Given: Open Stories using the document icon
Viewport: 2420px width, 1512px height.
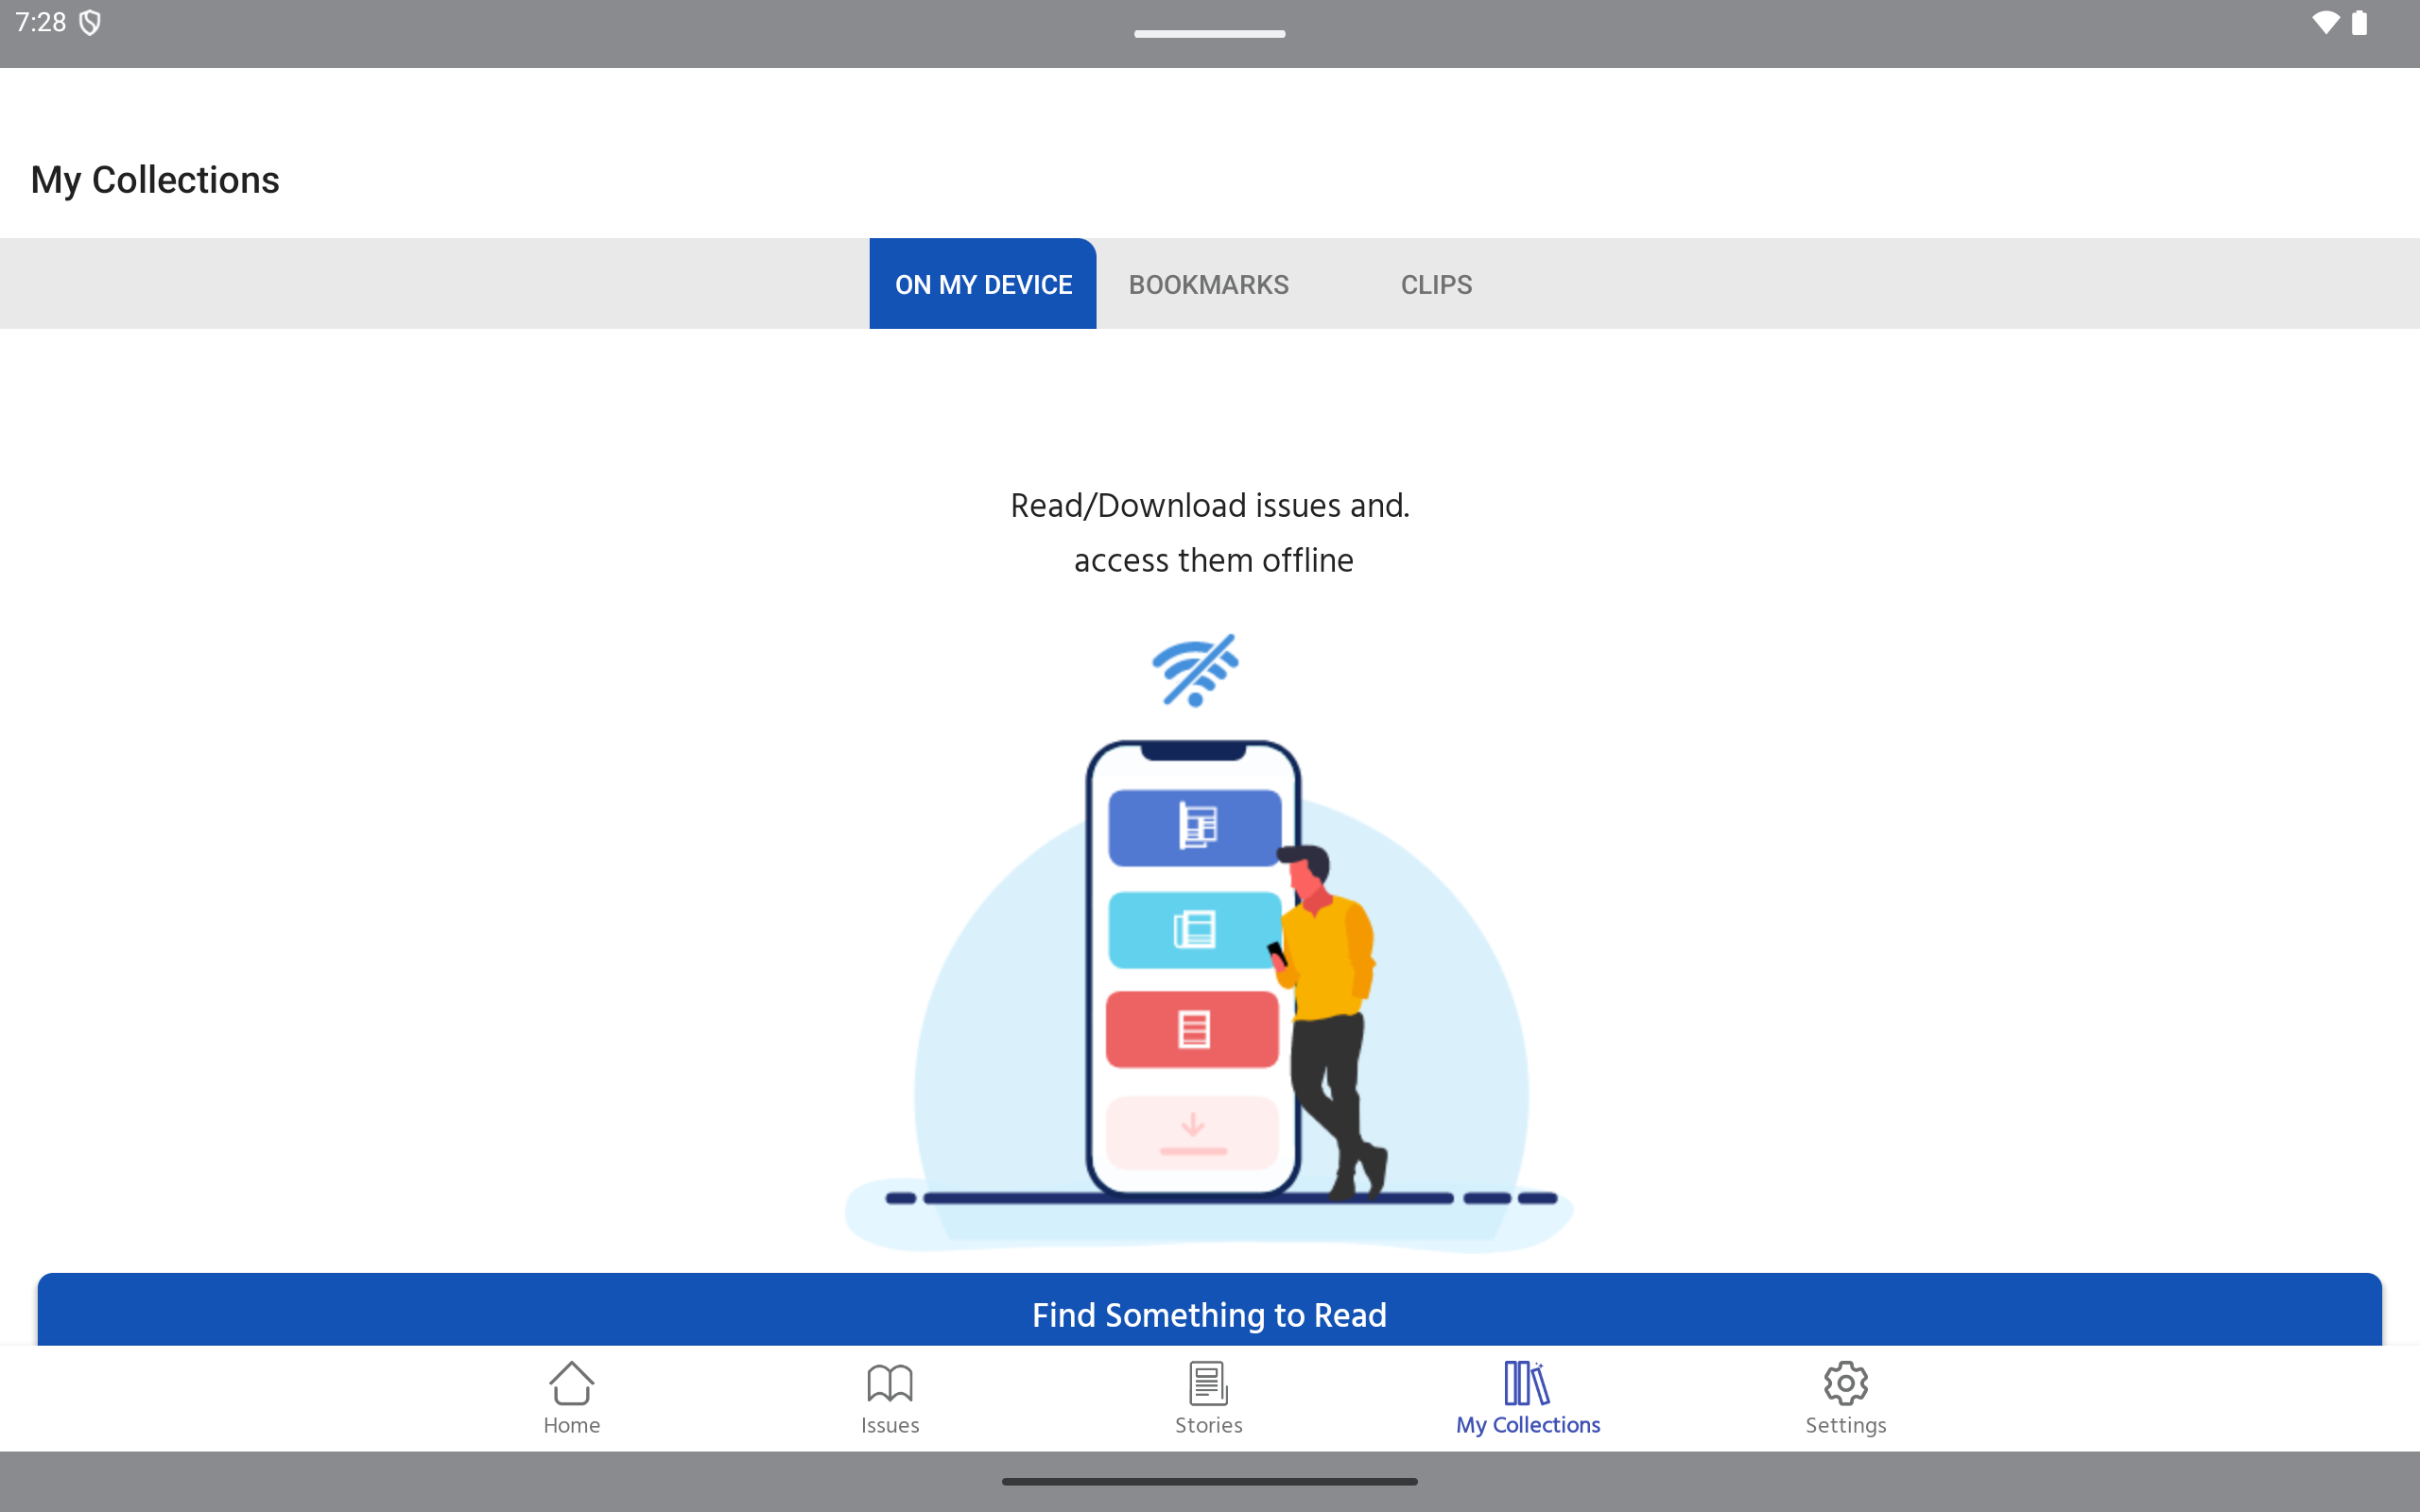Looking at the screenshot, I should click(x=1208, y=1383).
